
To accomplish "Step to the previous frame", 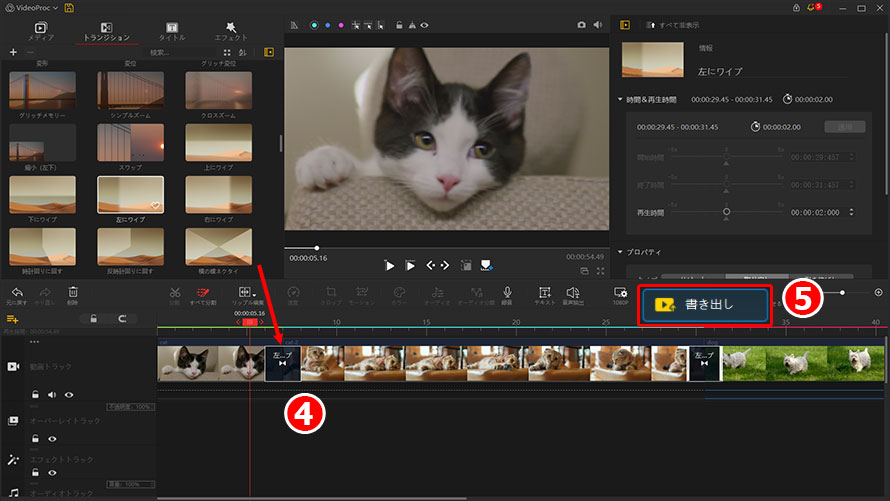I will (430, 266).
